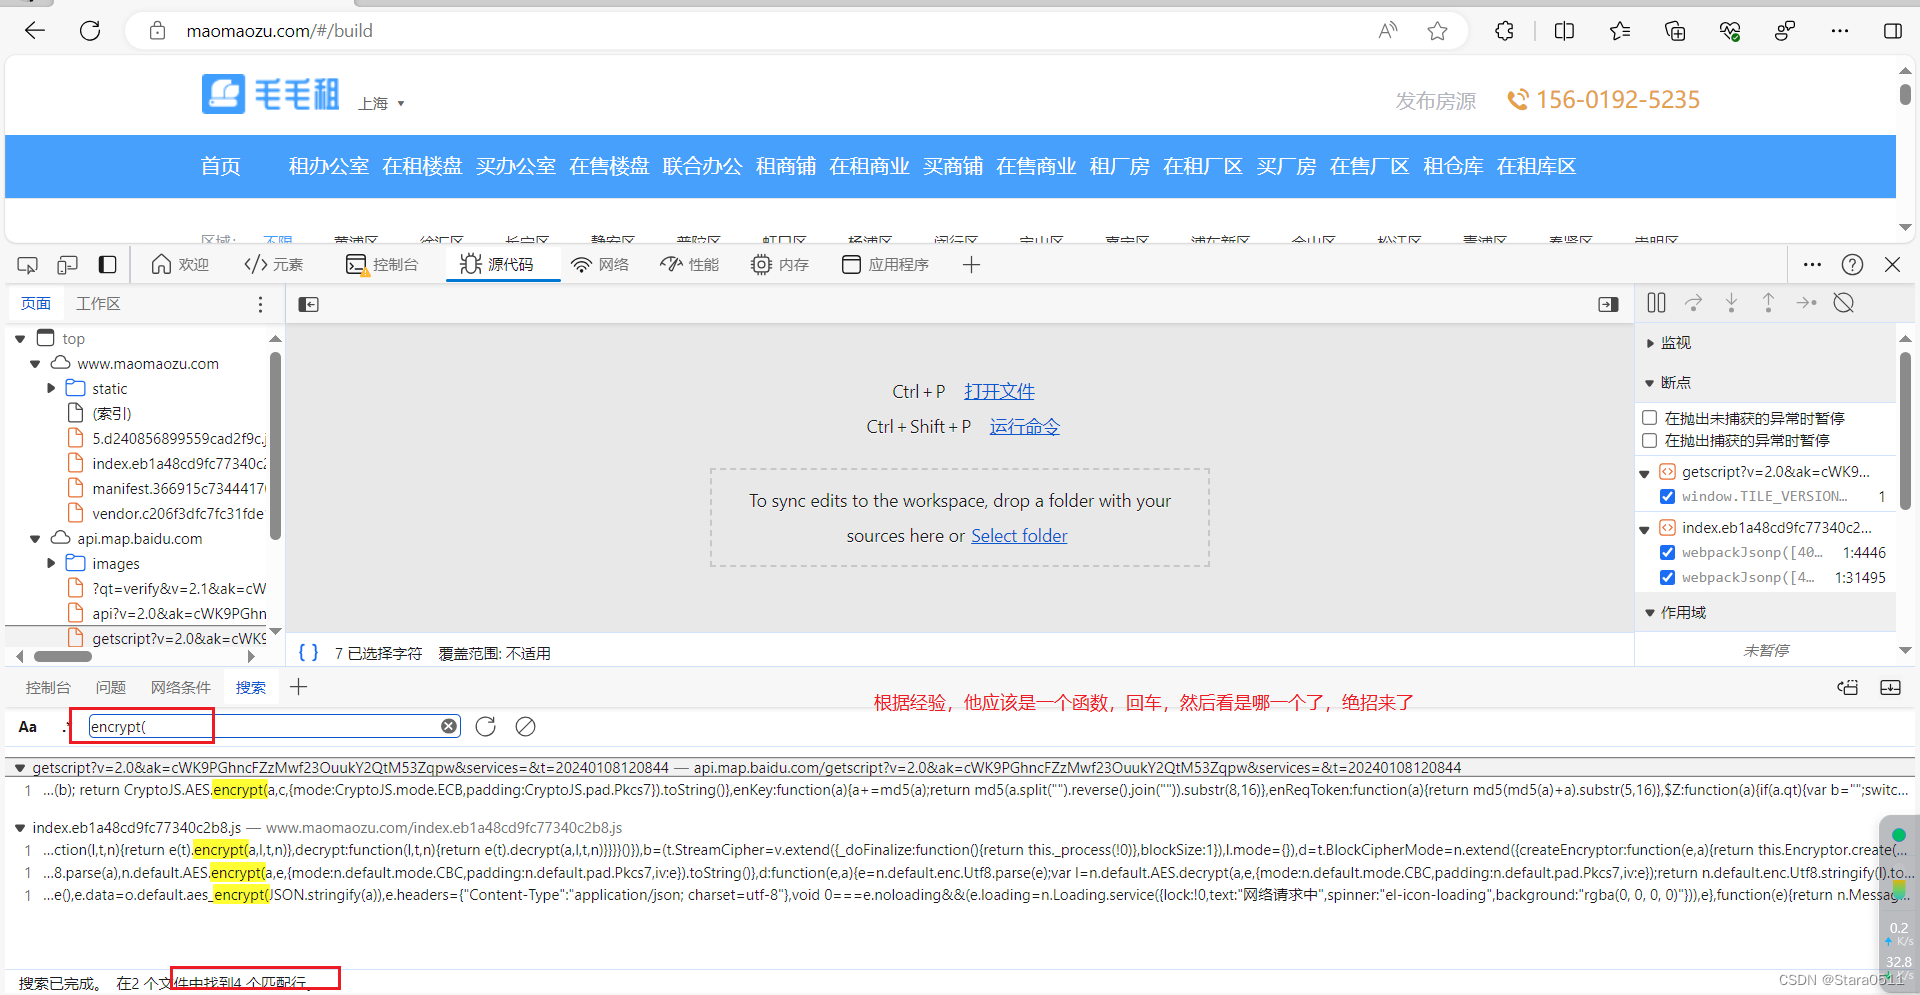Switch to 元素 Elements tab
The height and width of the screenshot is (995, 1920).
pos(274,265)
